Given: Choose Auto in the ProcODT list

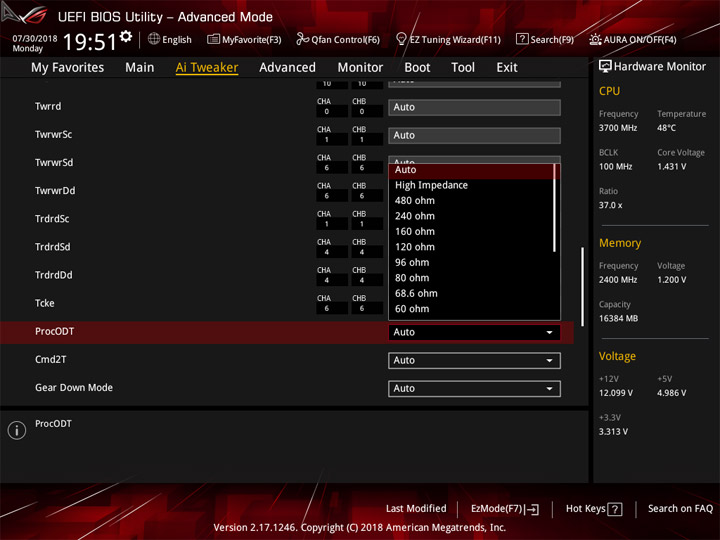Looking at the screenshot, I should point(471,170).
